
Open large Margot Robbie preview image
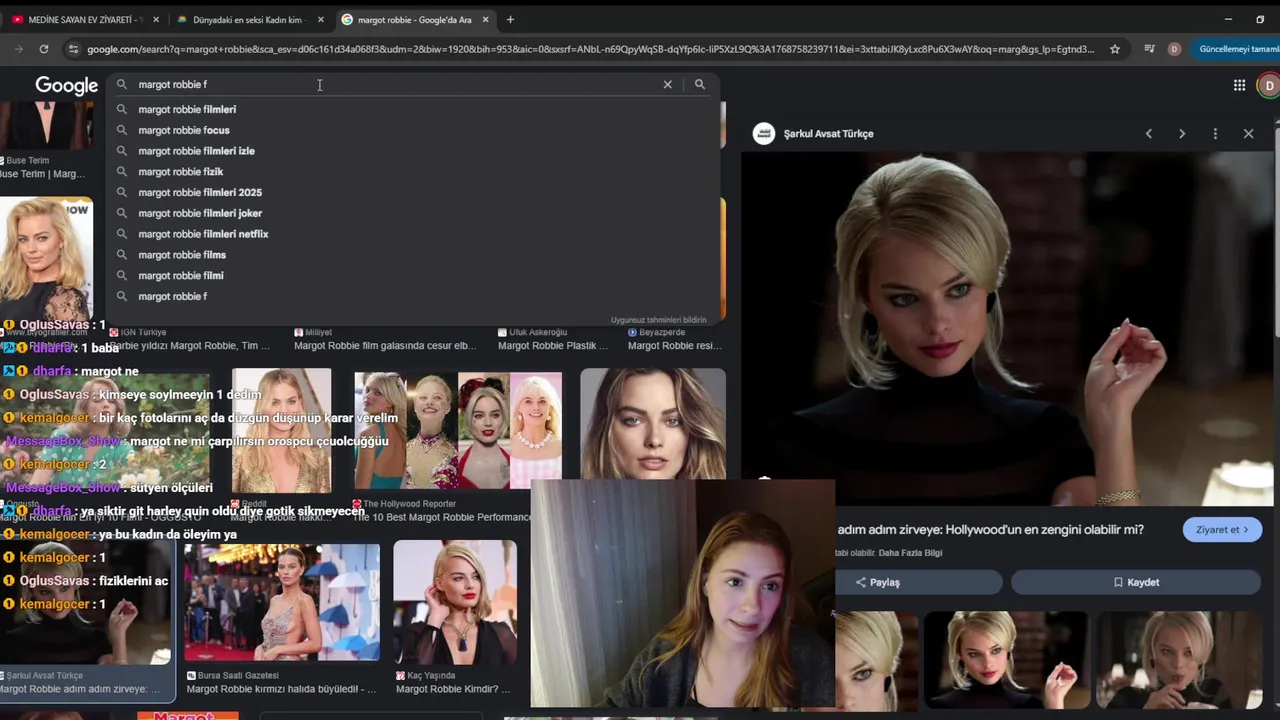(x=1008, y=328)
